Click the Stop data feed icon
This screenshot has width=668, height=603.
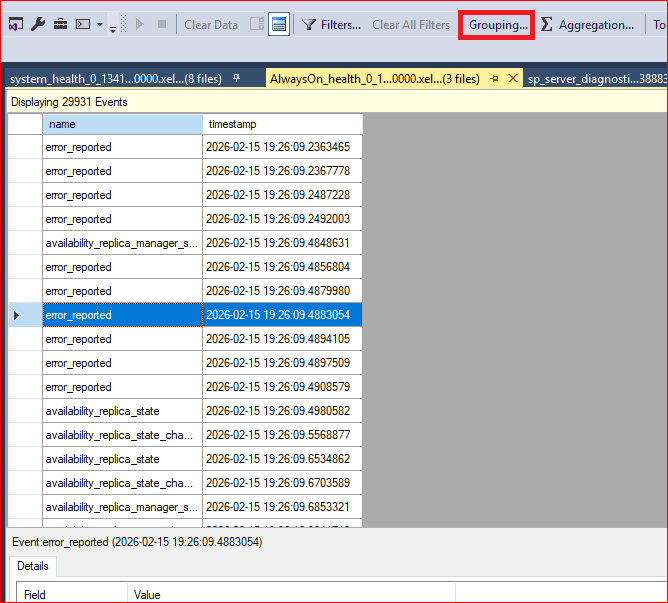click(x=161, y=24)
